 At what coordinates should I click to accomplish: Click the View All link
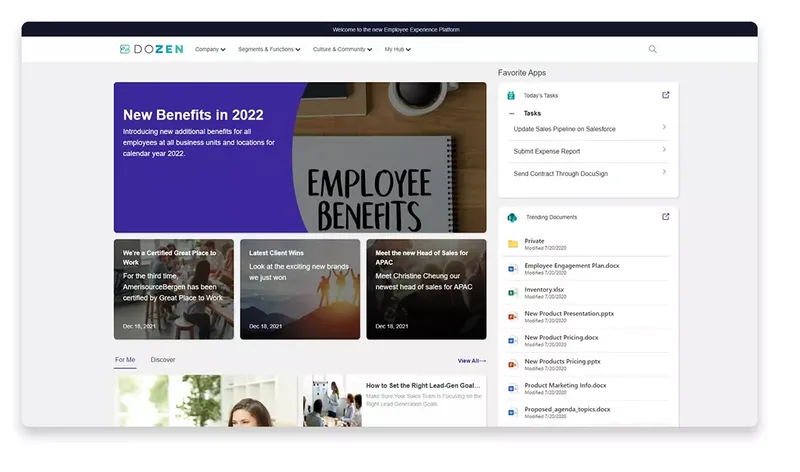(471, 361)
